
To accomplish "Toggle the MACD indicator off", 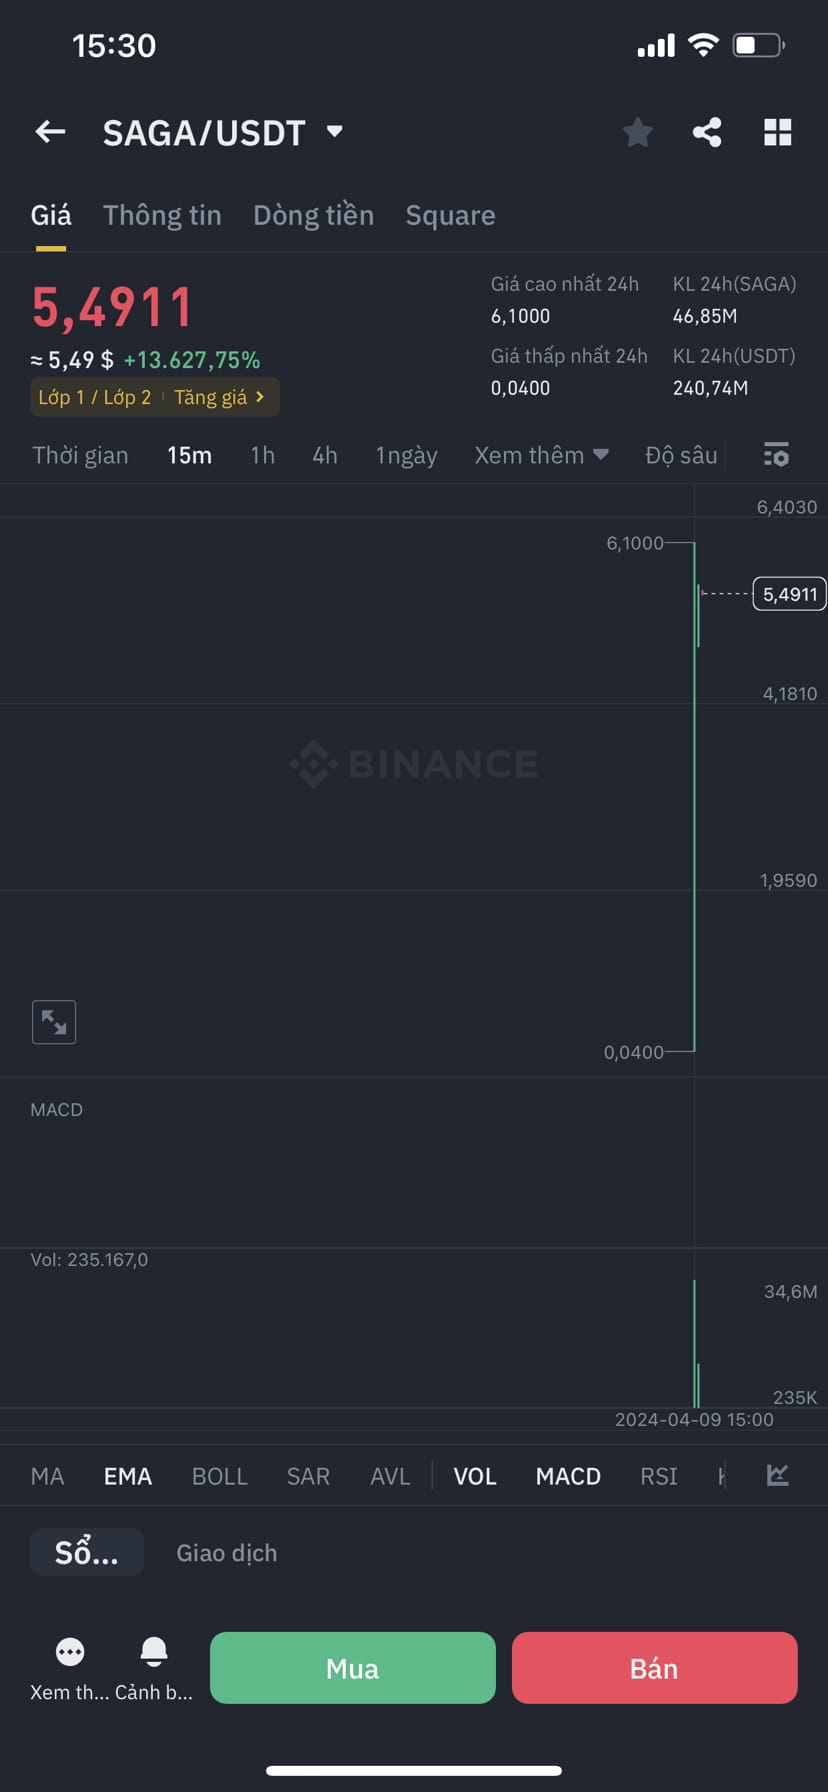I will pyautogui.click(x=568, y=1476).
